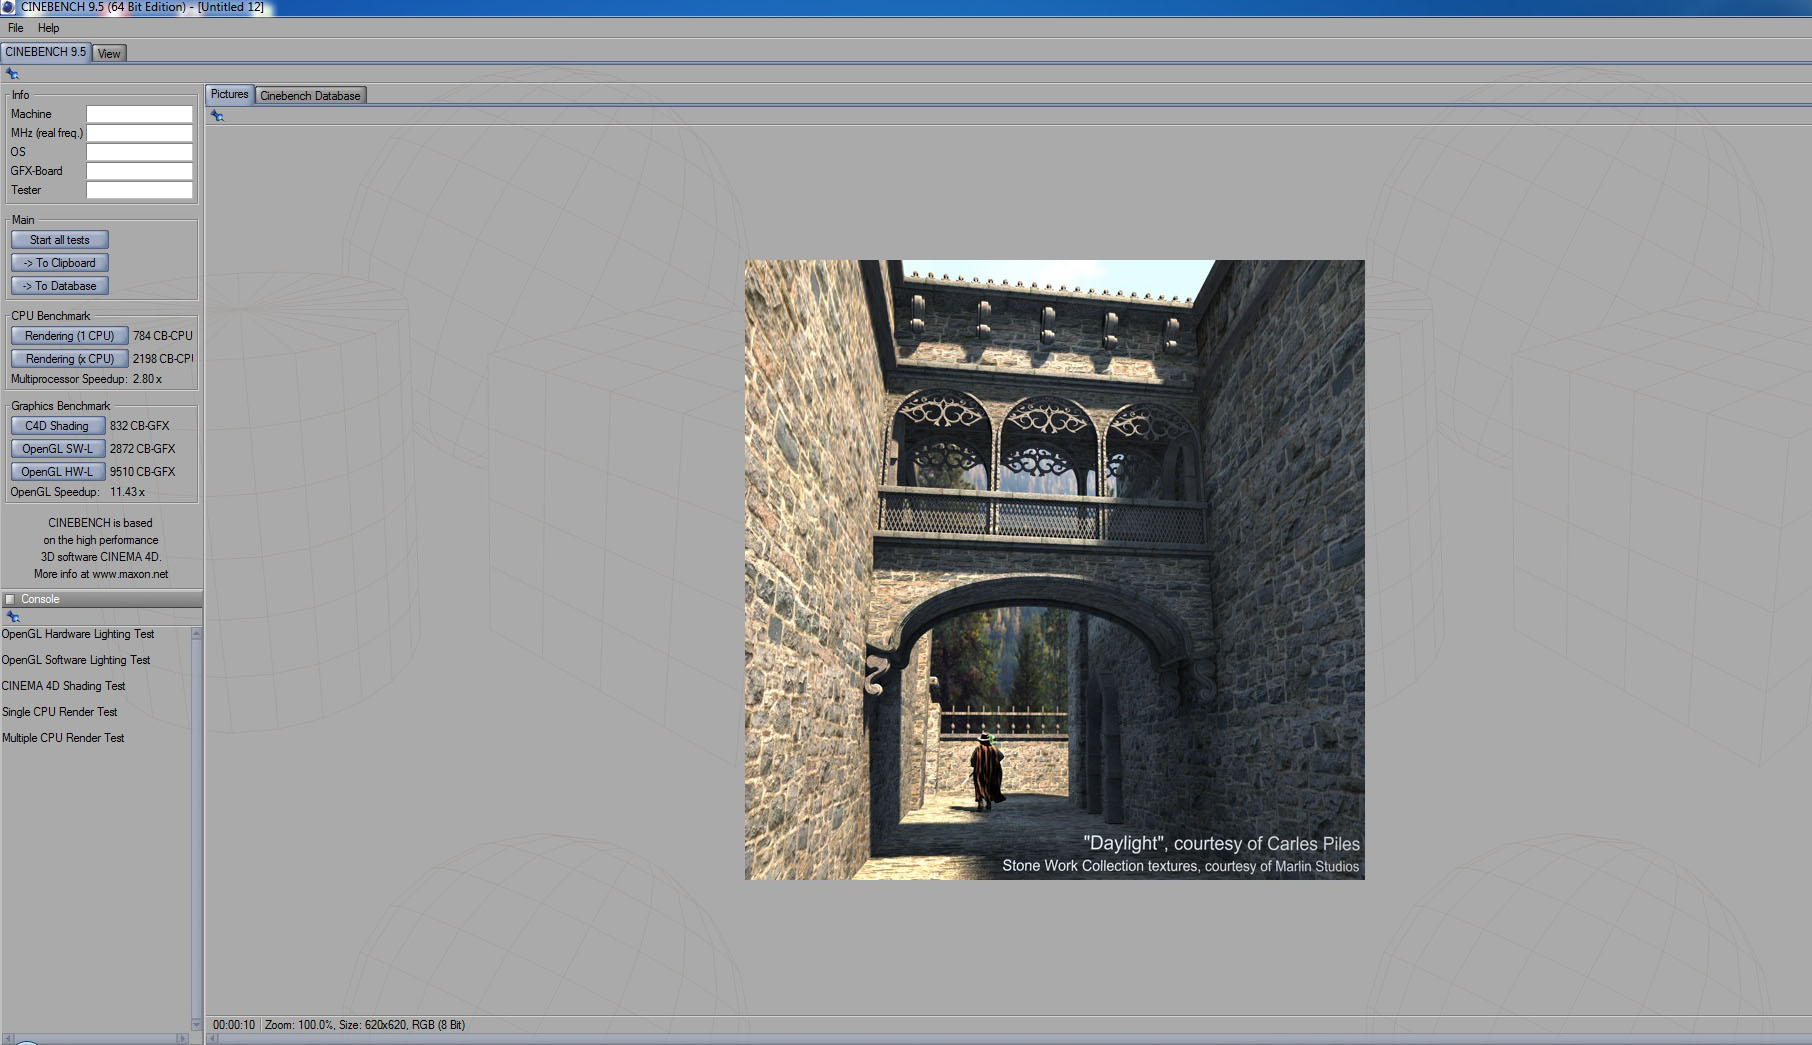Click the '2198 CB-CP' result value
Image resolution: width=1812 pixels, height=1045 pixels.
tap(163, 359)
